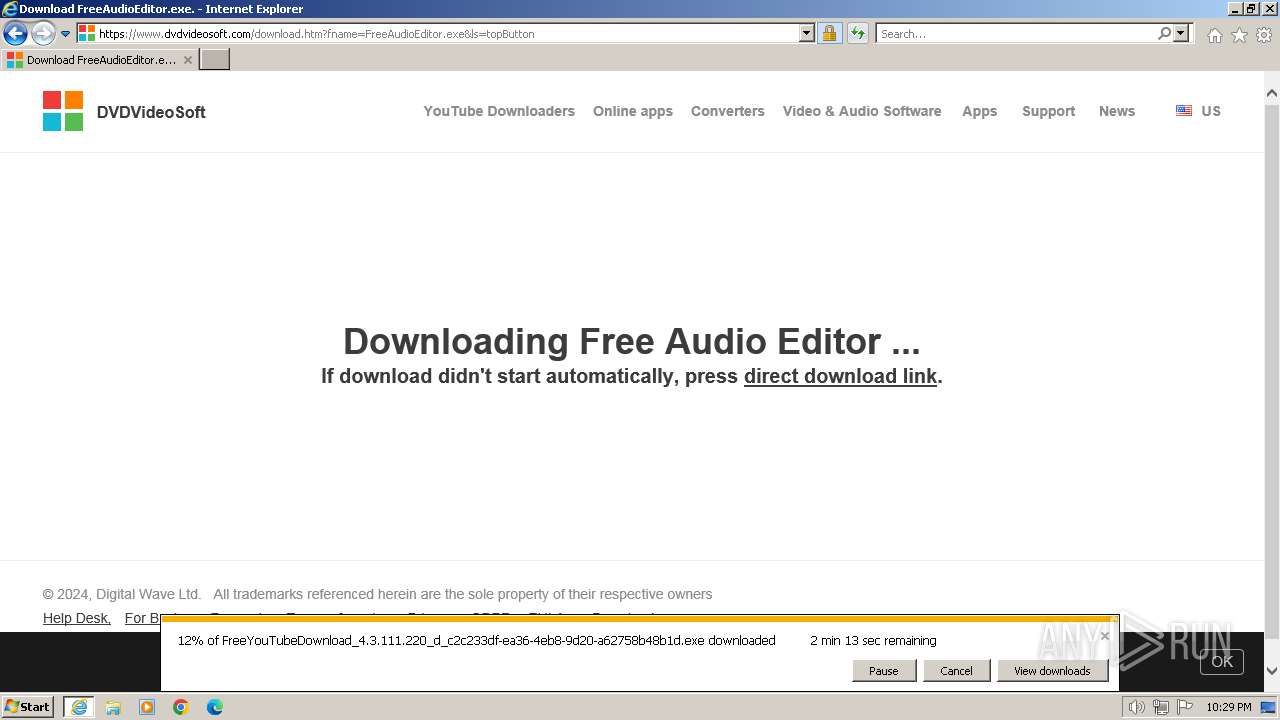Select the Download FreeAudioEditor.exe tab
This screenshot has height=720, width=1280.
pos(99,59)
